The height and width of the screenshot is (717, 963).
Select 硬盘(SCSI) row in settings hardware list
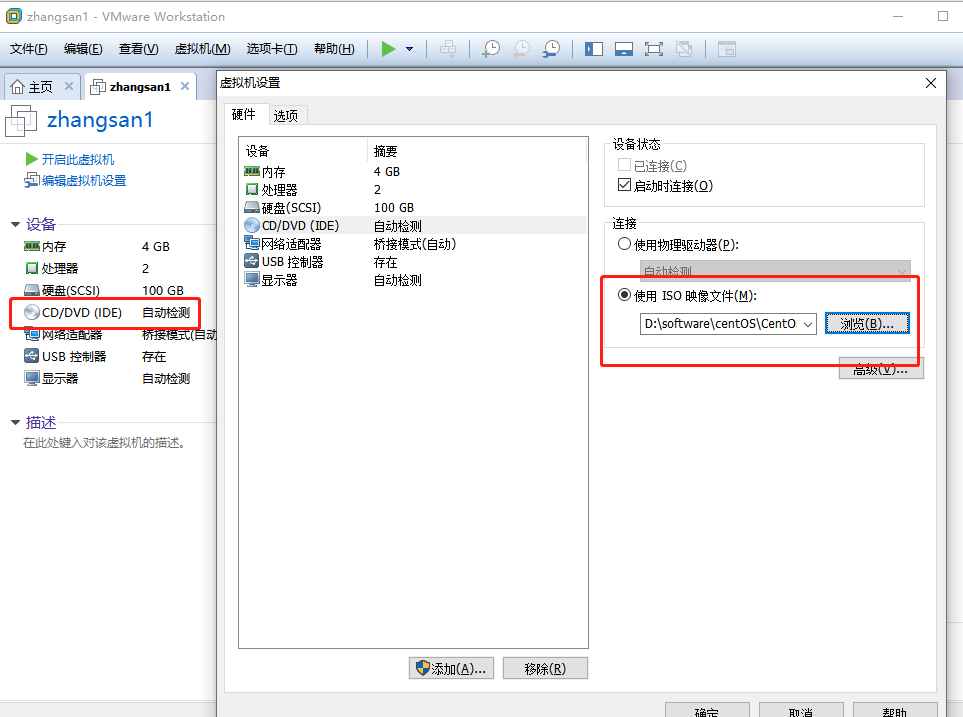(x=413, y=208)
